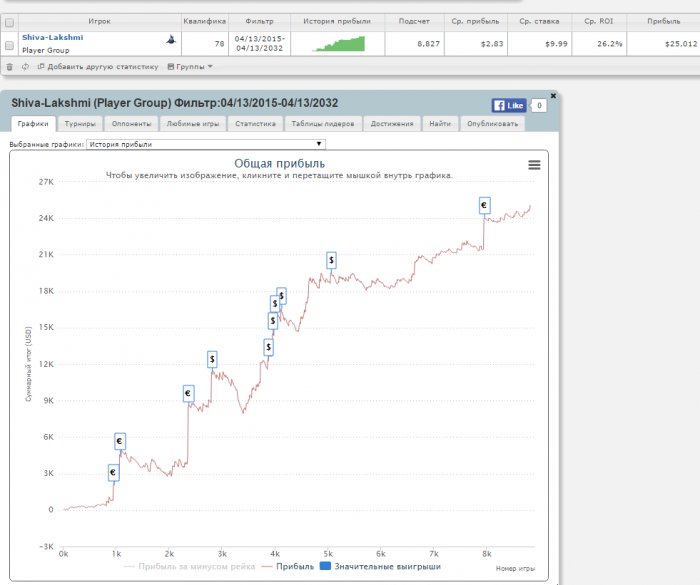Close the Shiva-Lakshmi statistics panel
This screenshot has height=585, width=700.
tap(553, 95)
